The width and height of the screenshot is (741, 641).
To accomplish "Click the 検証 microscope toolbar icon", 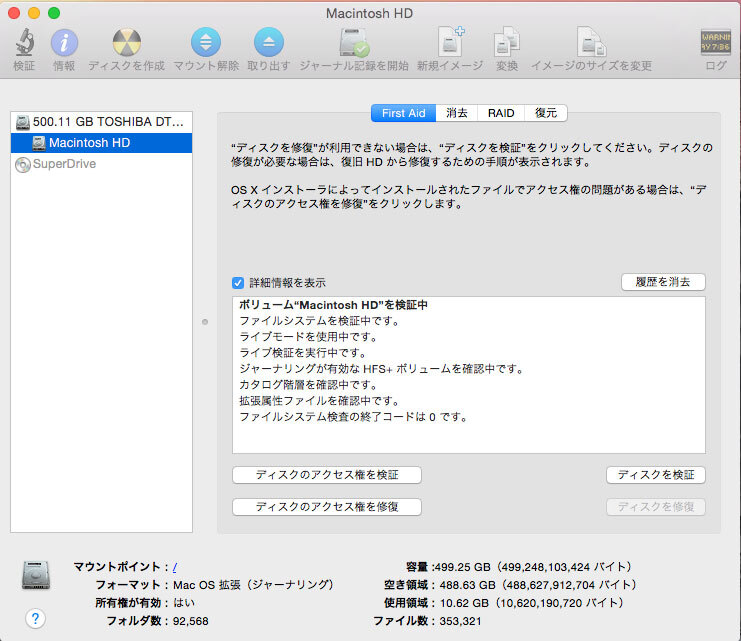I will tap(24, 43).
